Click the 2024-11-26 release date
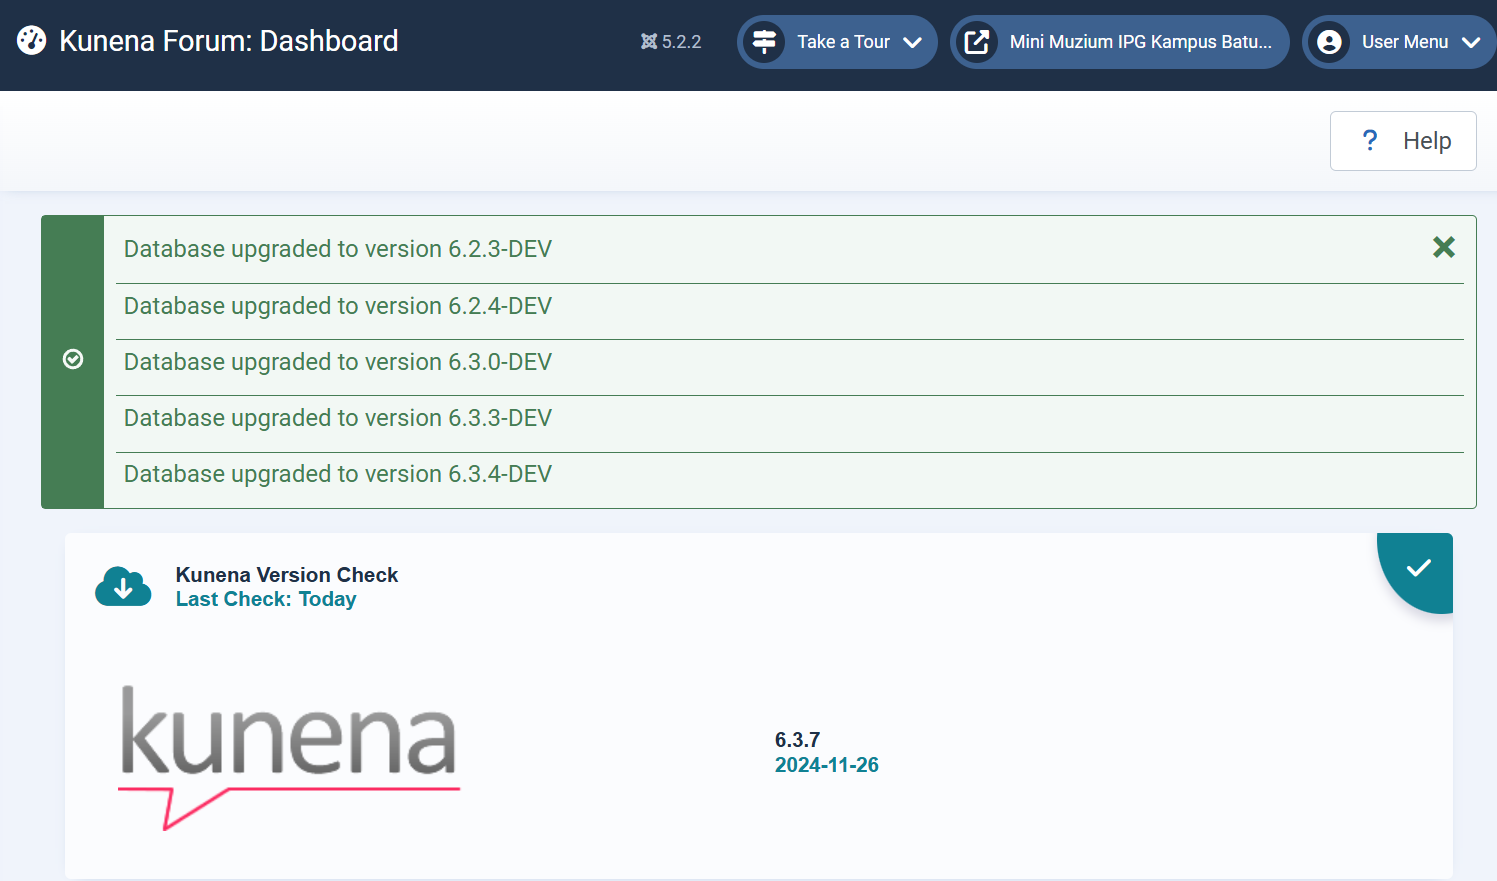The image size is (1497, 881). click(826, 765)
